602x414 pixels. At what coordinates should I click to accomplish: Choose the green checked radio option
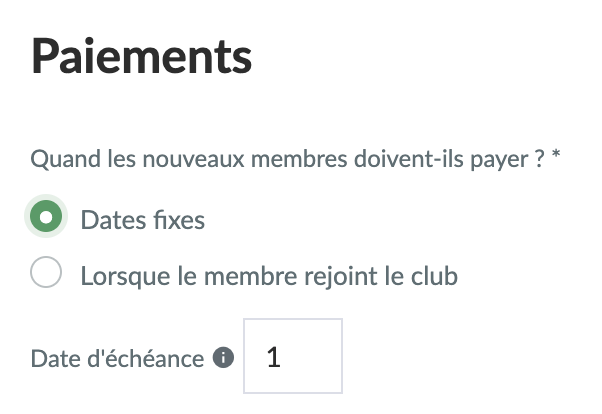(x=46, y=216)
